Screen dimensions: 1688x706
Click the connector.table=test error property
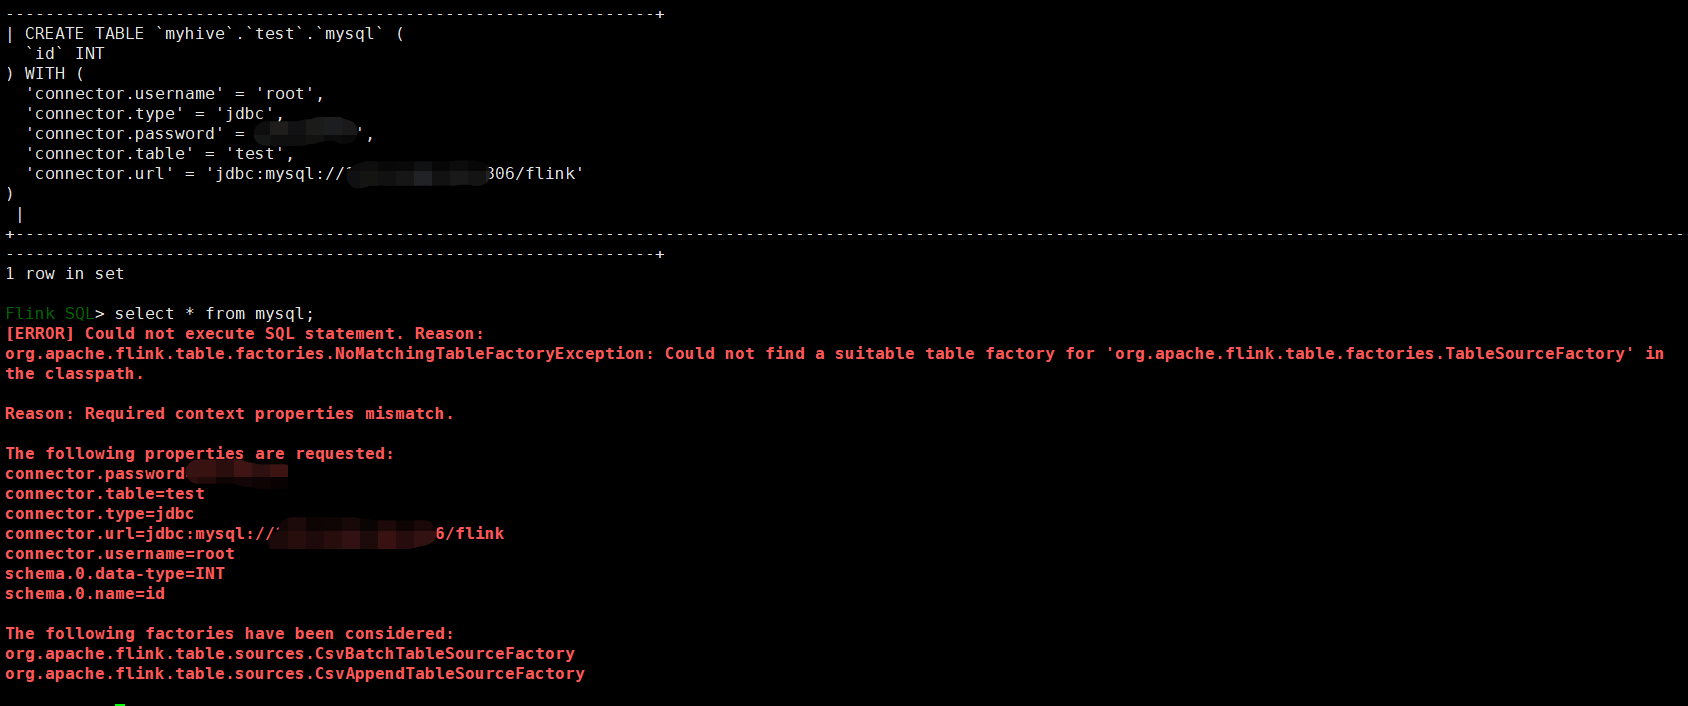[105, 494]
